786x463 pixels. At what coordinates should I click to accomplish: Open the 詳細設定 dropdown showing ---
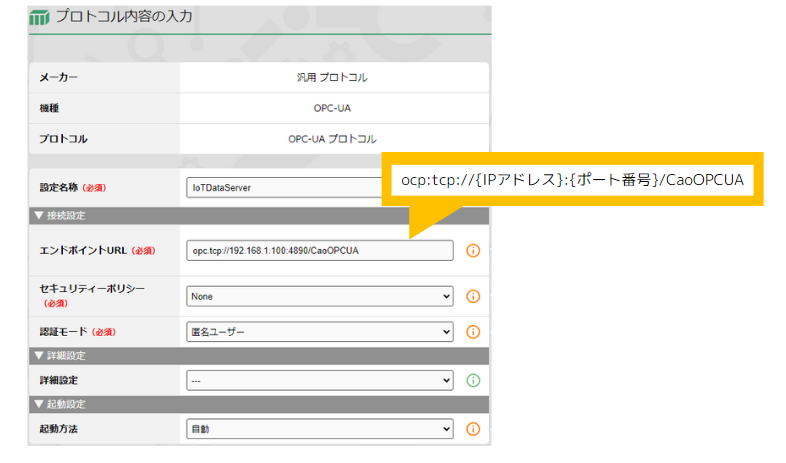(320, 380)
